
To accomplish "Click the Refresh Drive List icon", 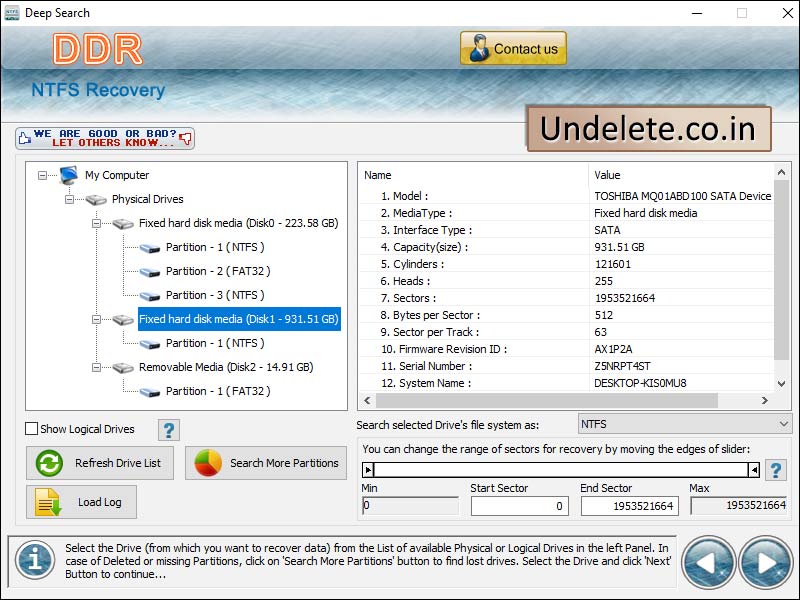I will pos(46,463).
